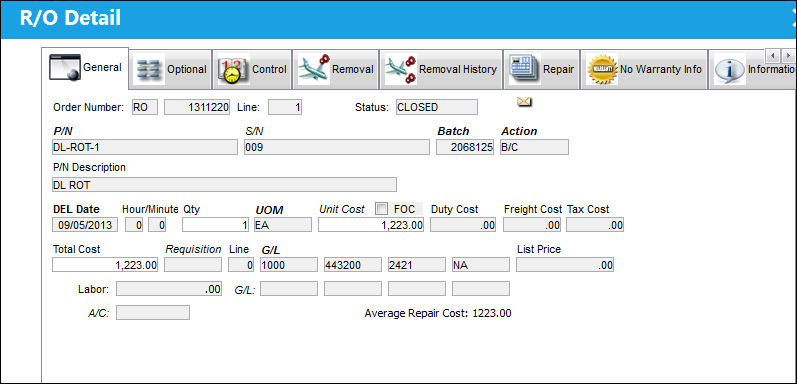Click the DEL Date field 09/05/2013
This screenshot has width=797, height=384.
coord(85,225)
